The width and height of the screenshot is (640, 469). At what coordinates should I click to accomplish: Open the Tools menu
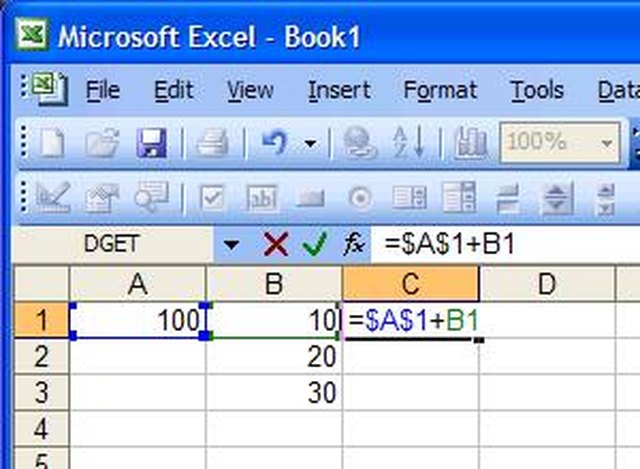(537, 90)
